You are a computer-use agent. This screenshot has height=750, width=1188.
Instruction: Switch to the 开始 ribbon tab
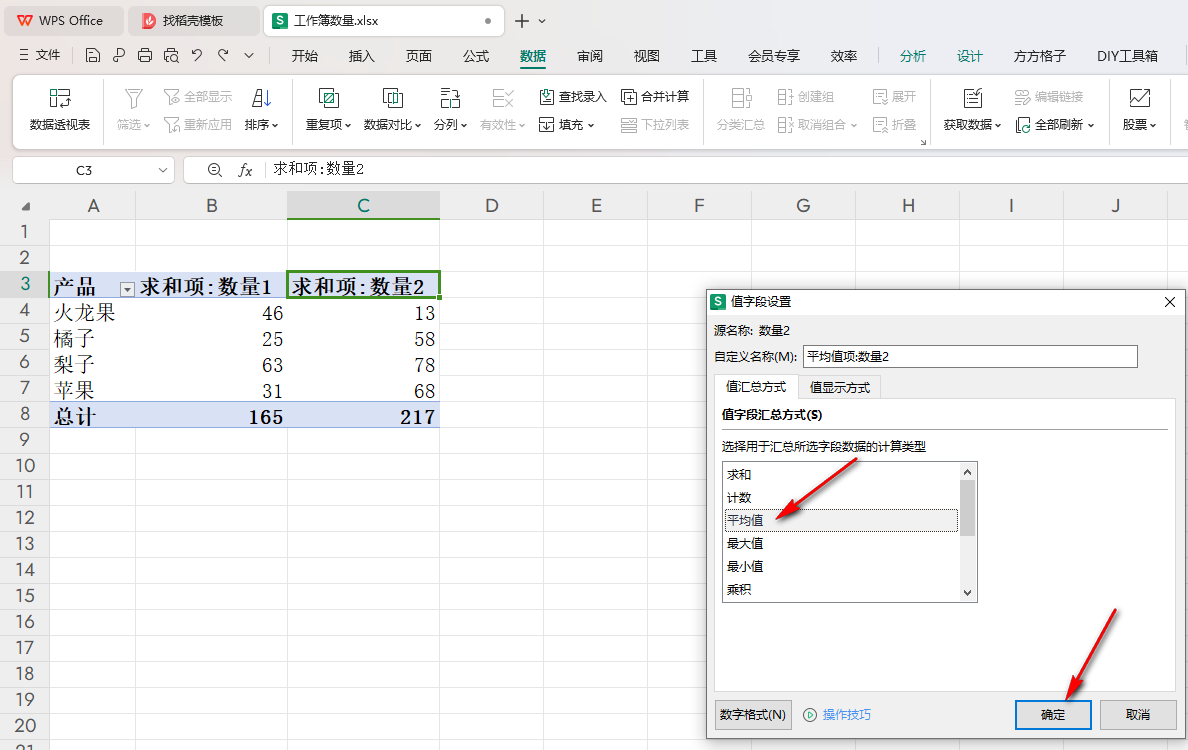(305, 55)
